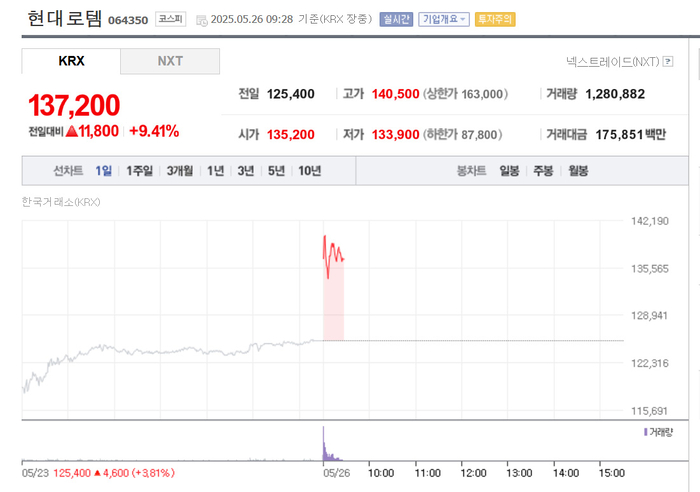Click the 거래대금 value 175,851백만

click(x=630, y=134)
